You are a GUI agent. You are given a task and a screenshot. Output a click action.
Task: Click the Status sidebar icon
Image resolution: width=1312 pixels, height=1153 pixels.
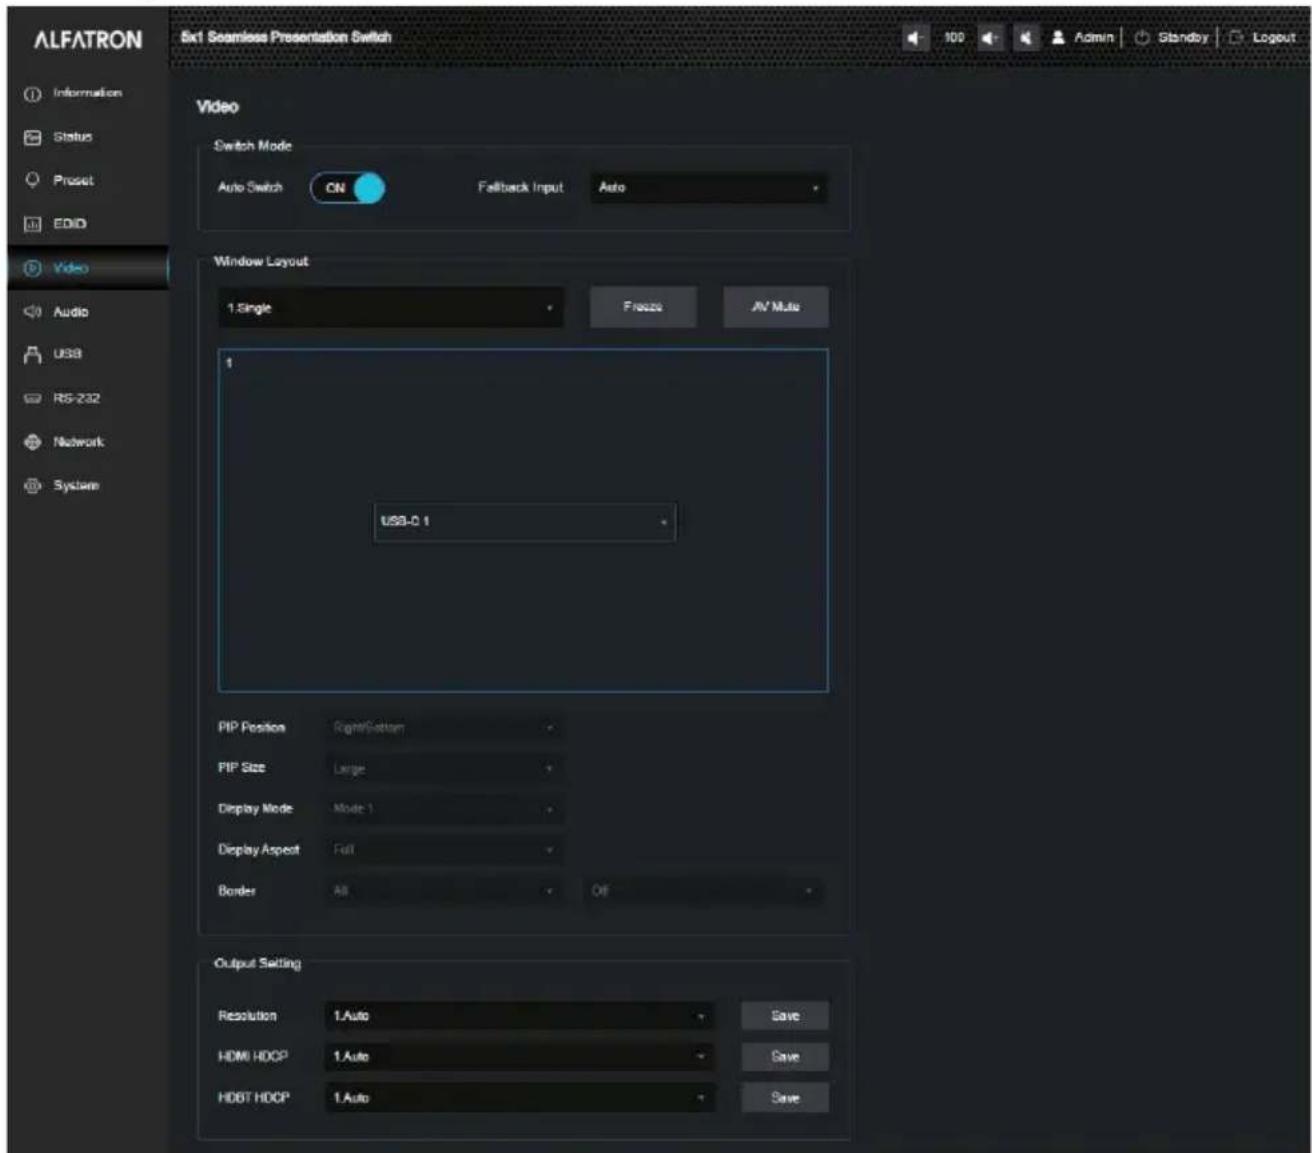coord(32,137)
